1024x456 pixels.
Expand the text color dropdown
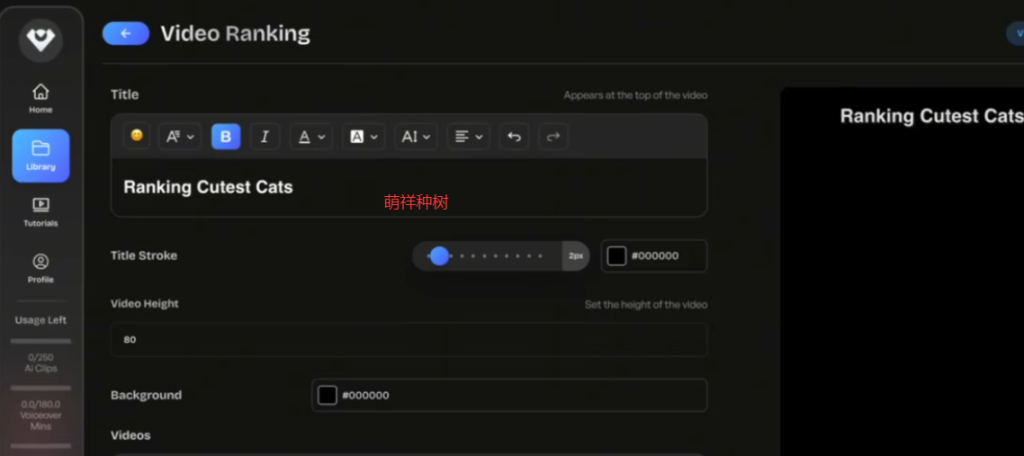click(311, 136)
